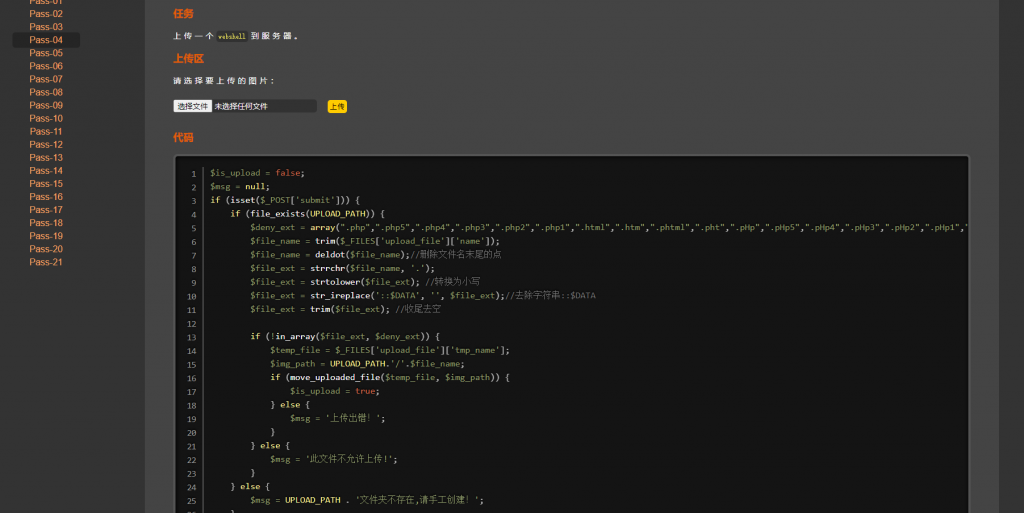
Task: Go to Pass-16
Action: [x=46, y=197]
